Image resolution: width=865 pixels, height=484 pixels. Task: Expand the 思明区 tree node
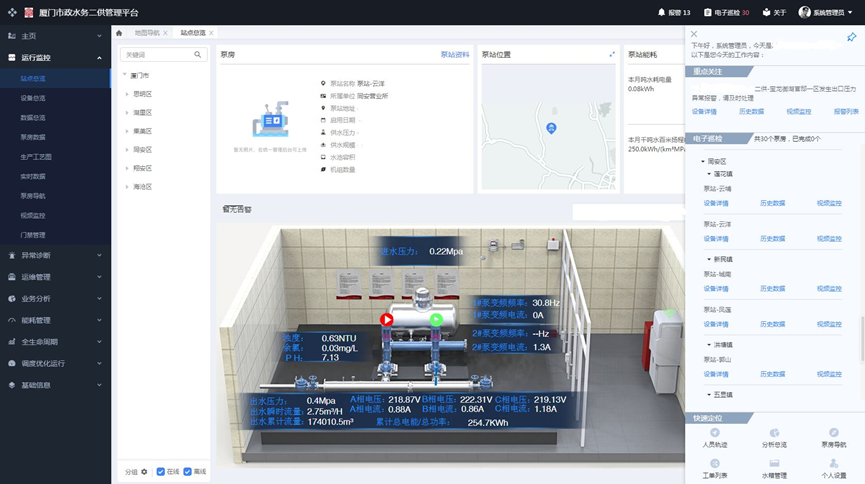[x=127, y=93]
